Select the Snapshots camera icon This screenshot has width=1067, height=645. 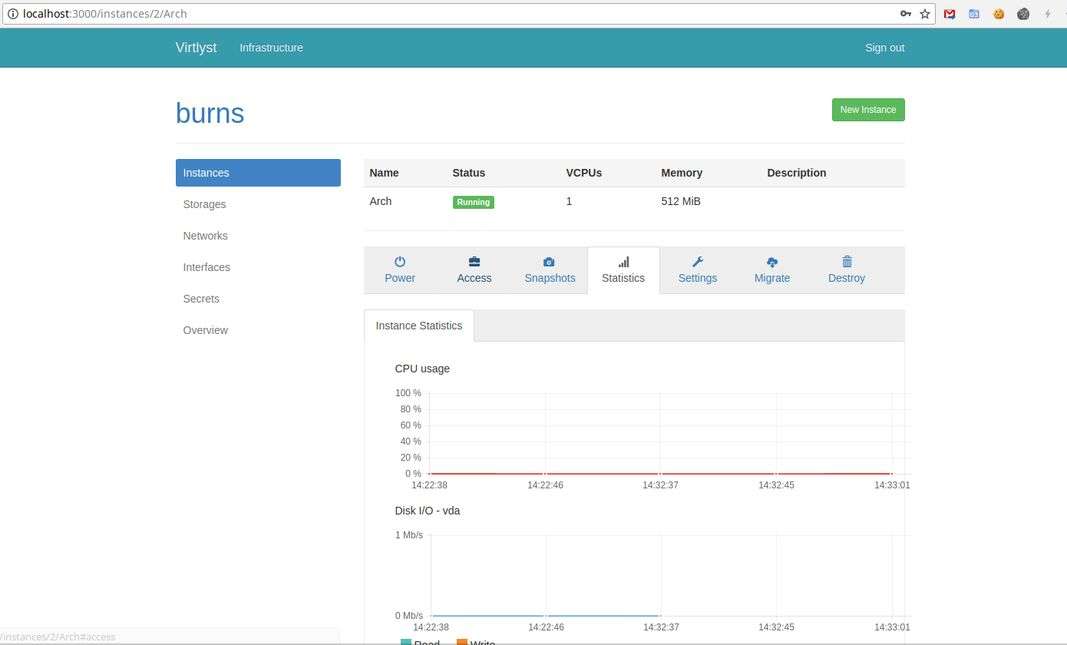click(x=549, y=262)
